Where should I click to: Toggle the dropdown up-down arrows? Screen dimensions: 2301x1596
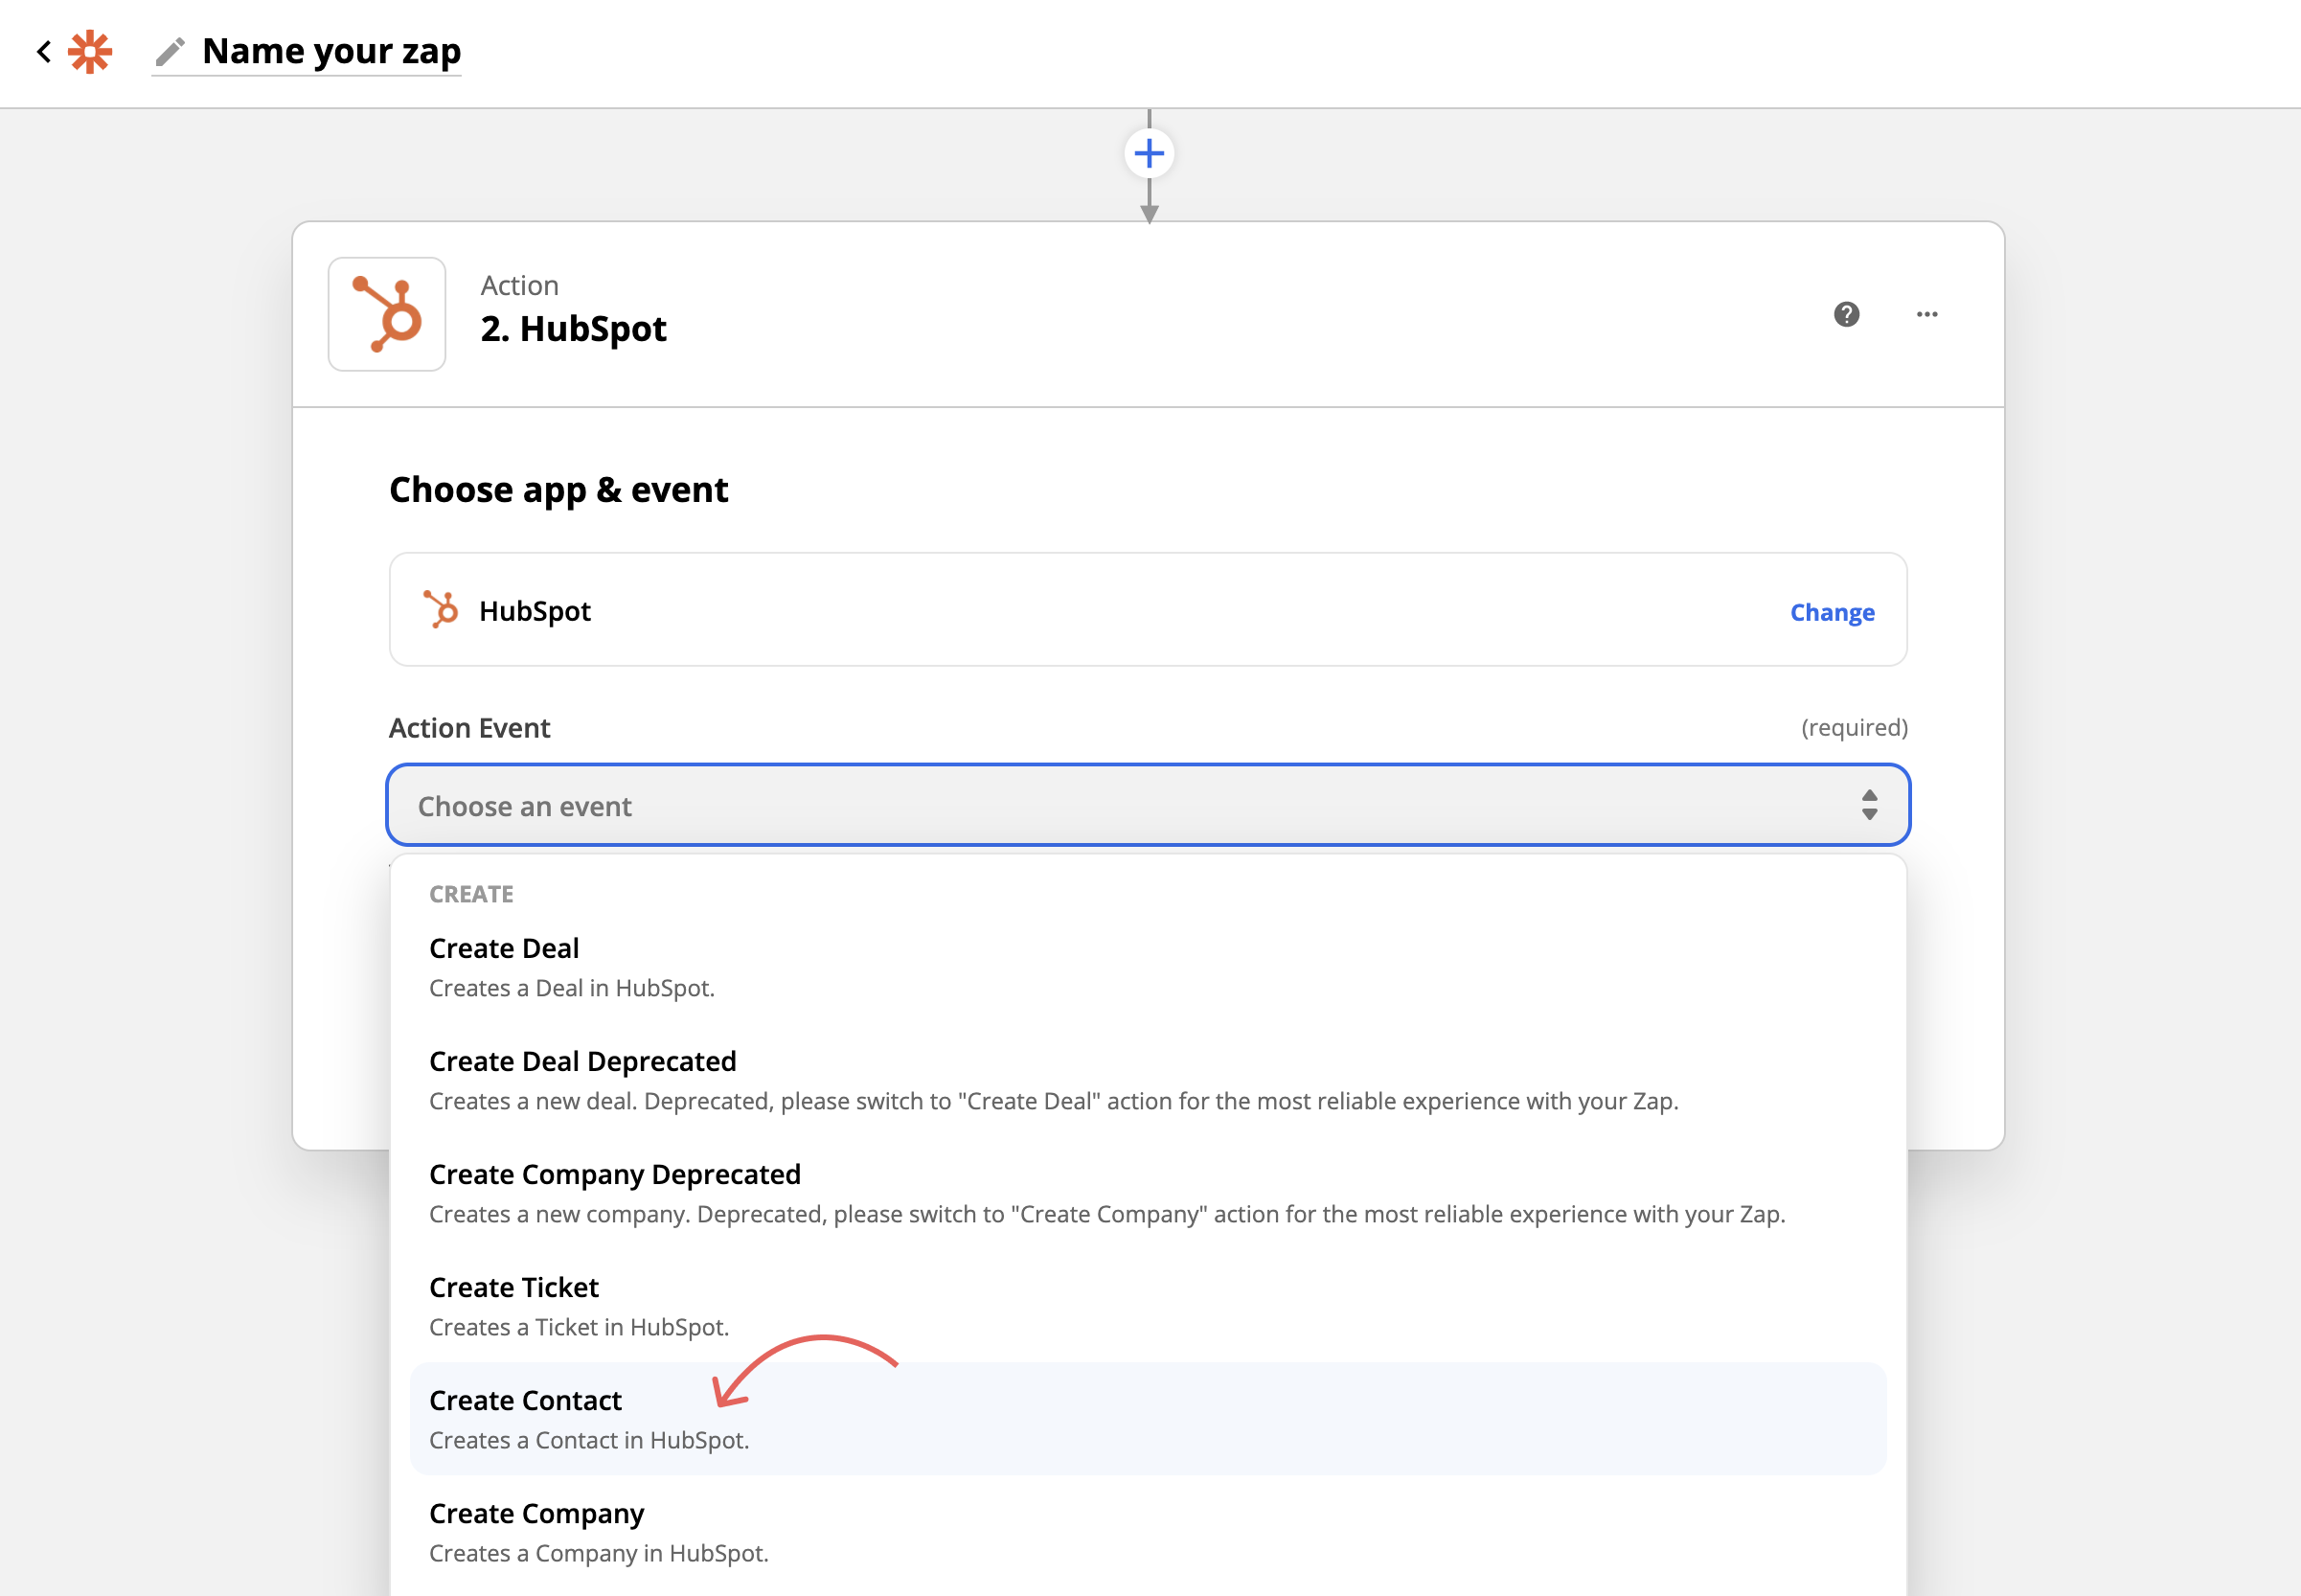[x=1869, y=805]
